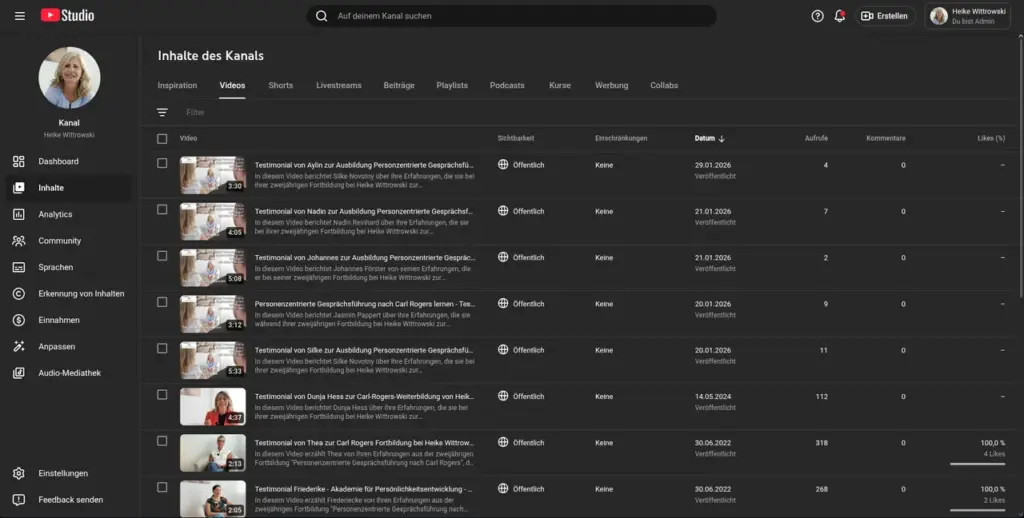
Task: Check the Testimonial von Silke video checkbox
Action: click(162, 349)
